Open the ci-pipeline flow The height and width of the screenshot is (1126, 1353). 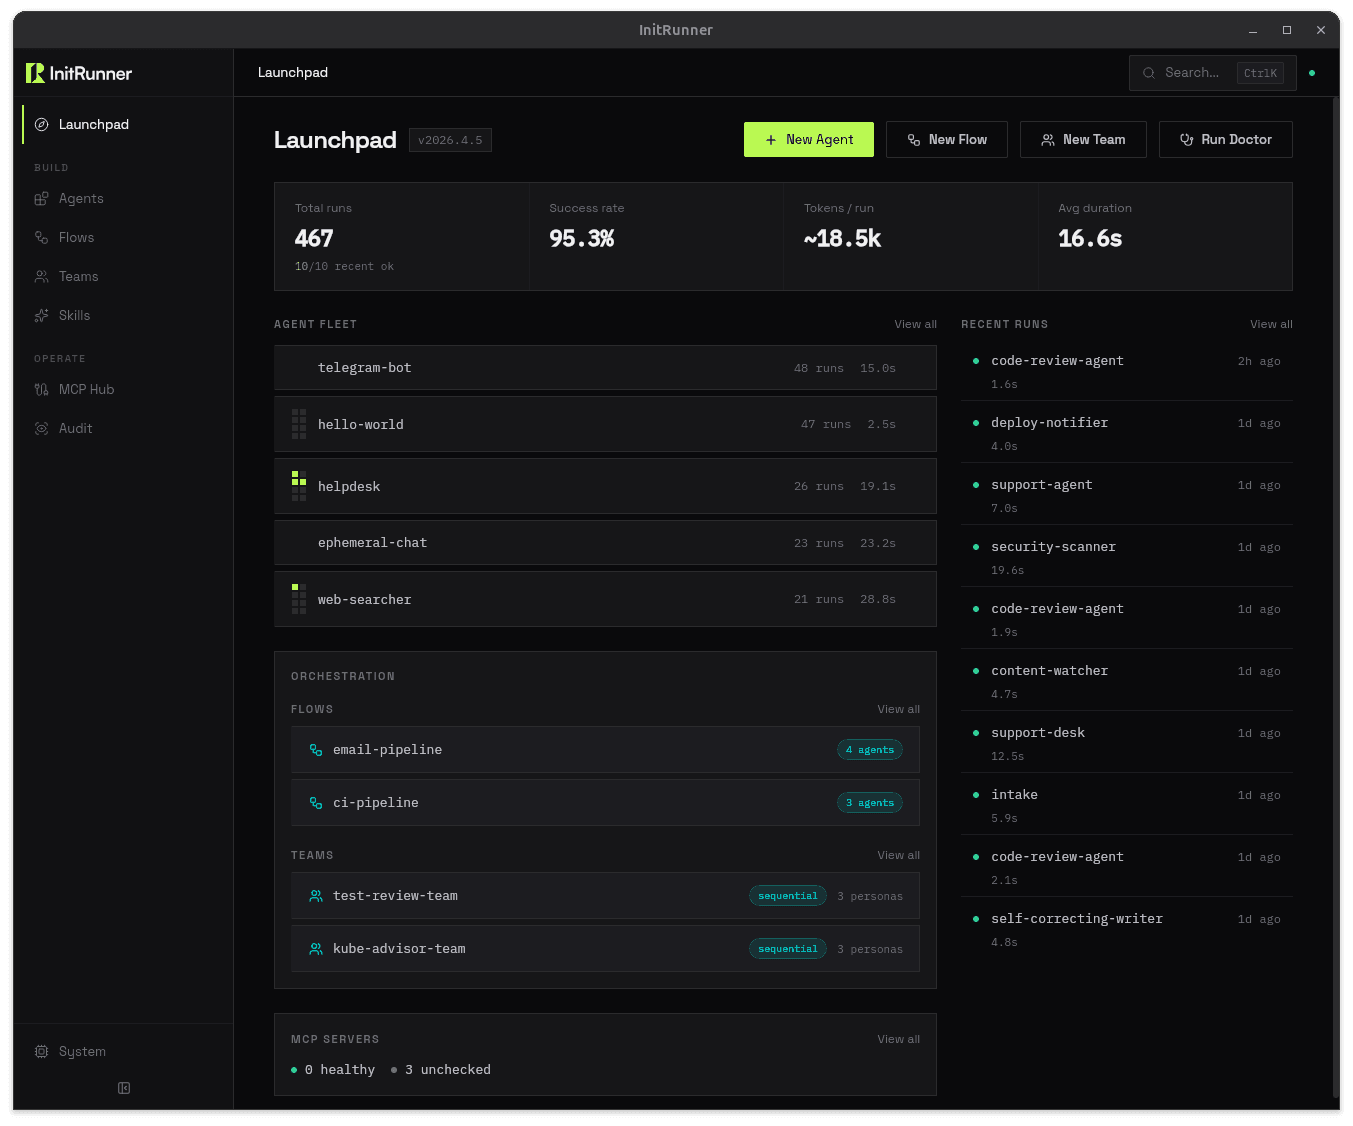(x=605, y=803)
